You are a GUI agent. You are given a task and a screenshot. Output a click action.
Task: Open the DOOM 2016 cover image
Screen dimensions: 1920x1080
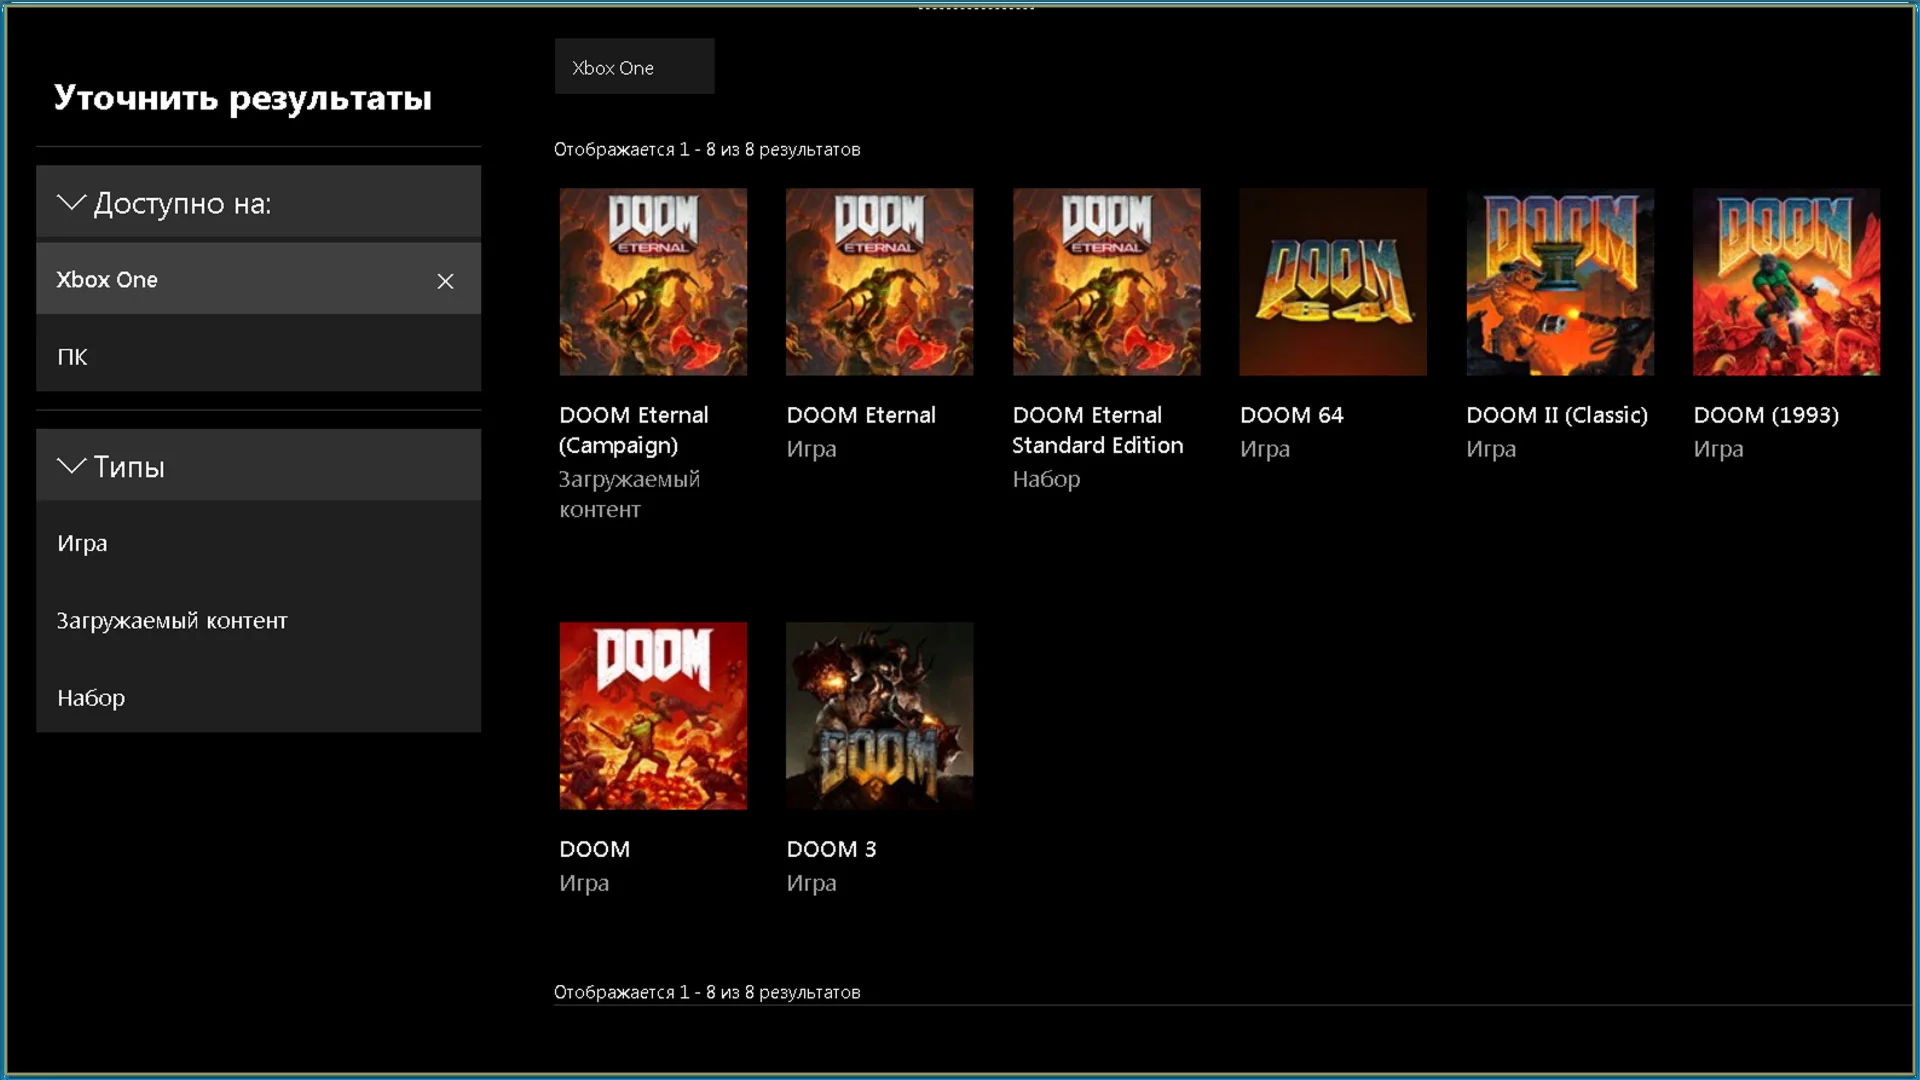pyautogui.click(x=653, y=715)
